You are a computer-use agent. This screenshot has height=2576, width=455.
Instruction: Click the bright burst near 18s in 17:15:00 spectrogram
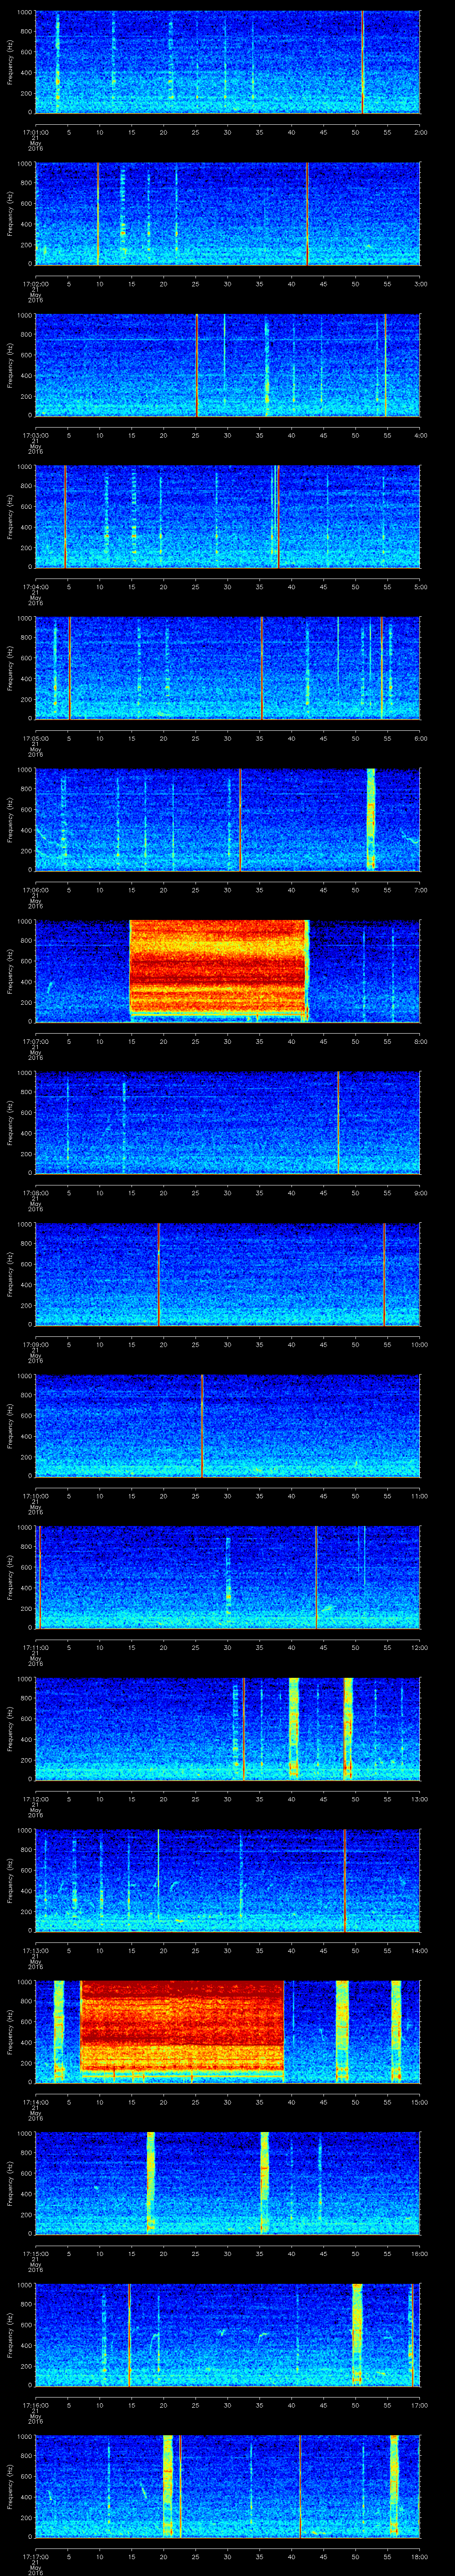pos(151,2183)
